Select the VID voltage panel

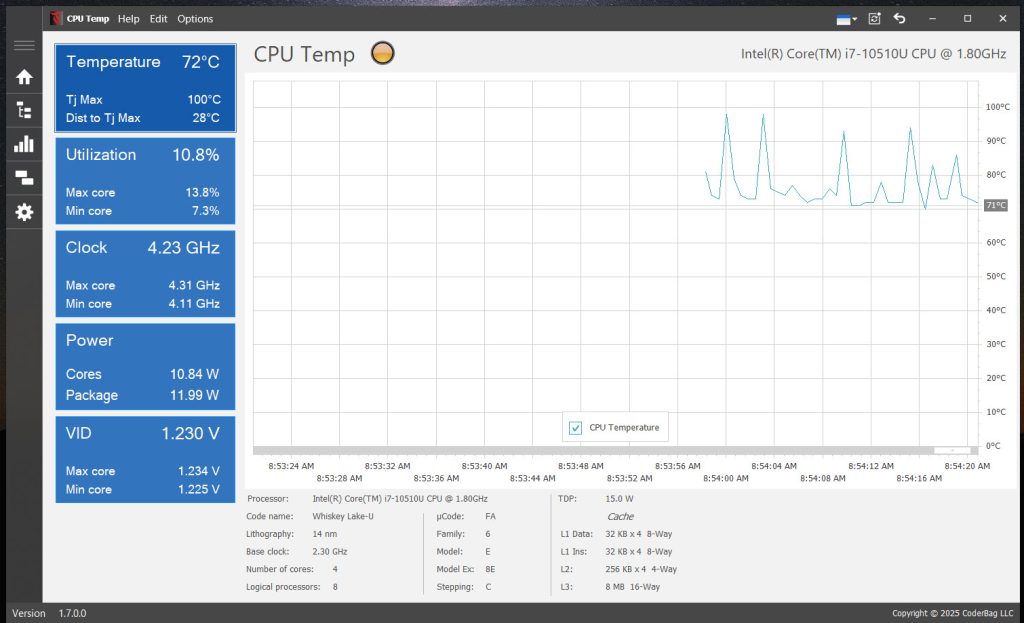coord(145,460)
